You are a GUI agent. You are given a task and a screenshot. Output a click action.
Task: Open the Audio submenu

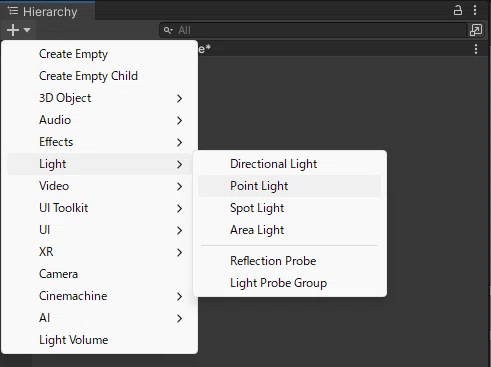pyautogui.click(x=99, y=120)
